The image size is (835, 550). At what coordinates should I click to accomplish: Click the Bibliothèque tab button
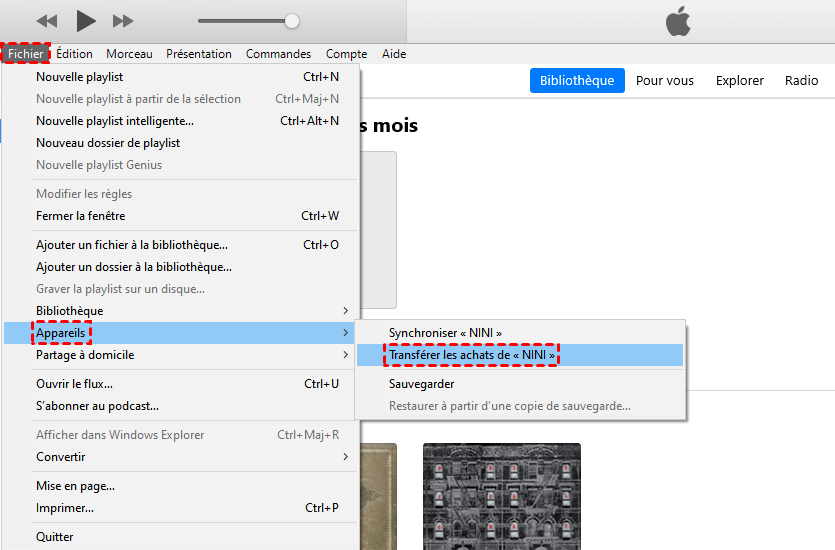click(x=577, y=81)
